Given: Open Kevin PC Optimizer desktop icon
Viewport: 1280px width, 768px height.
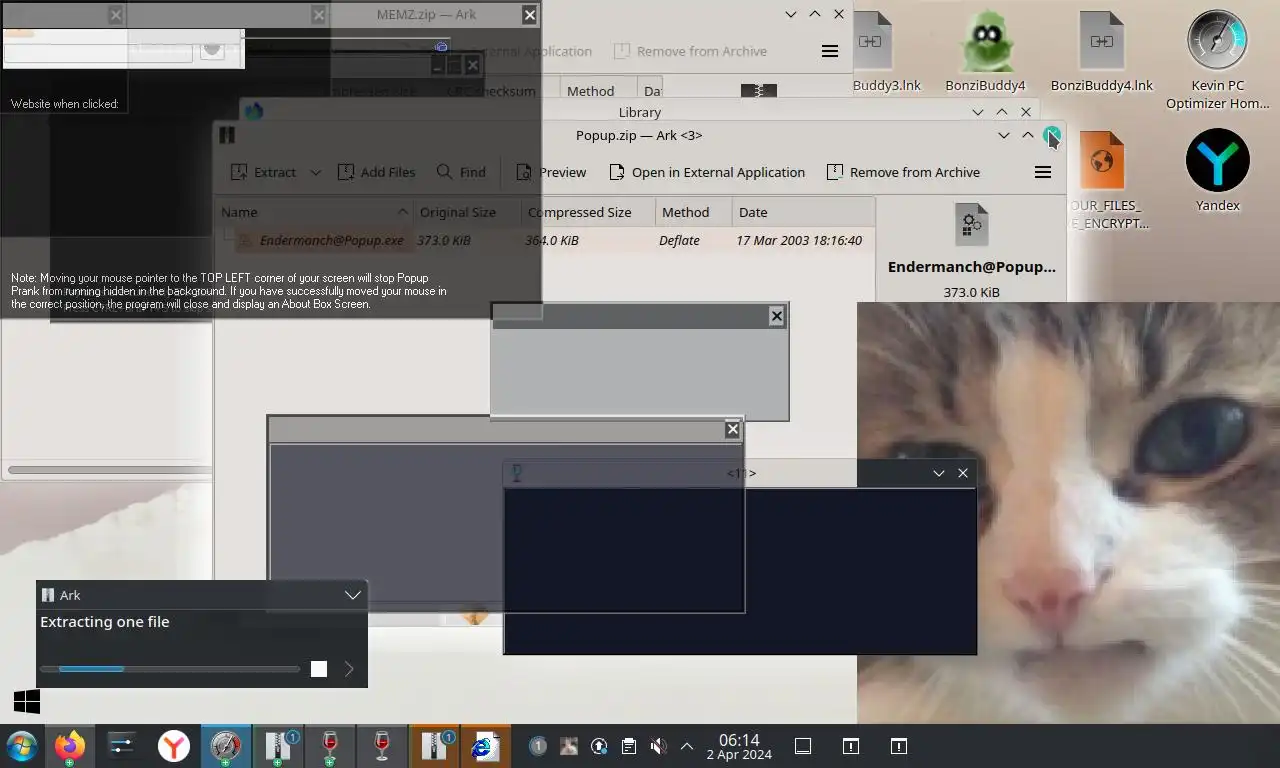Looking at the screenshot, I should tap(1217, 60).
